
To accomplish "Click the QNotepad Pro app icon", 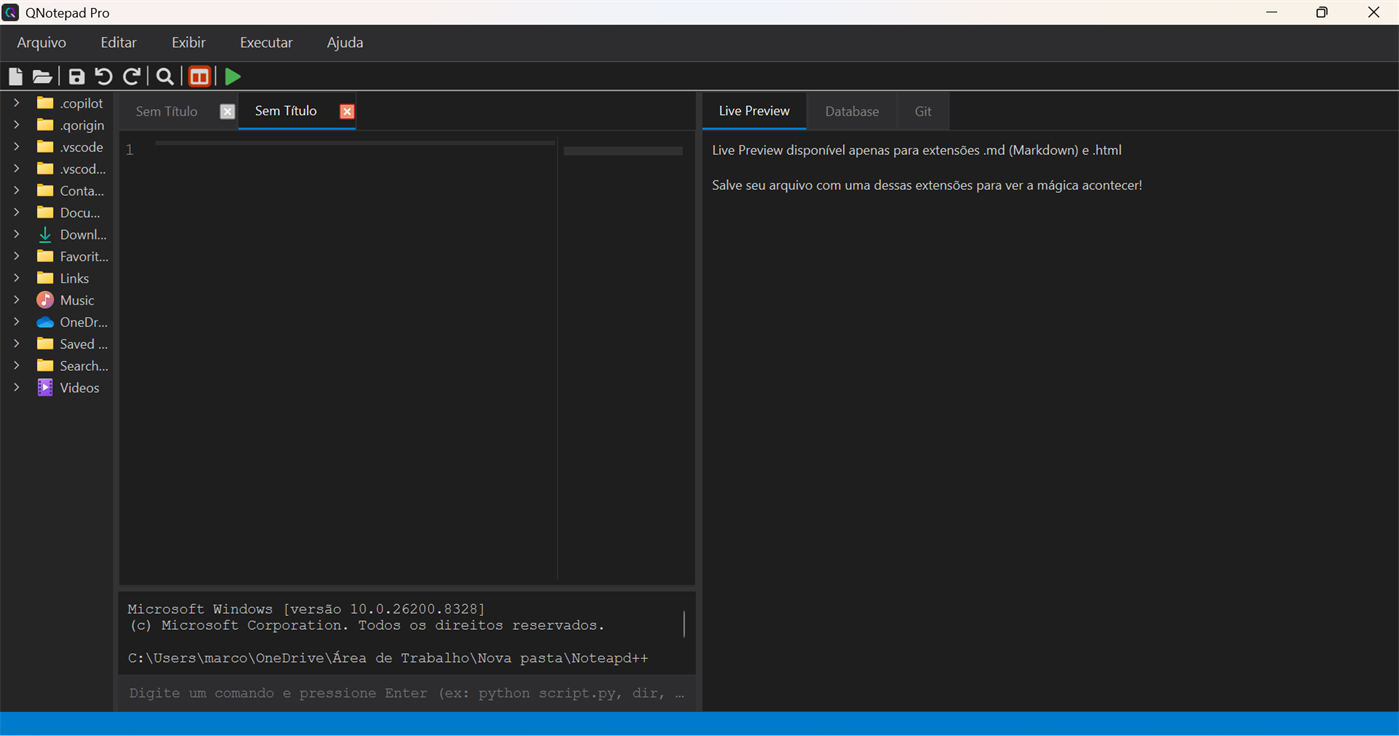I will pos(10,12).
